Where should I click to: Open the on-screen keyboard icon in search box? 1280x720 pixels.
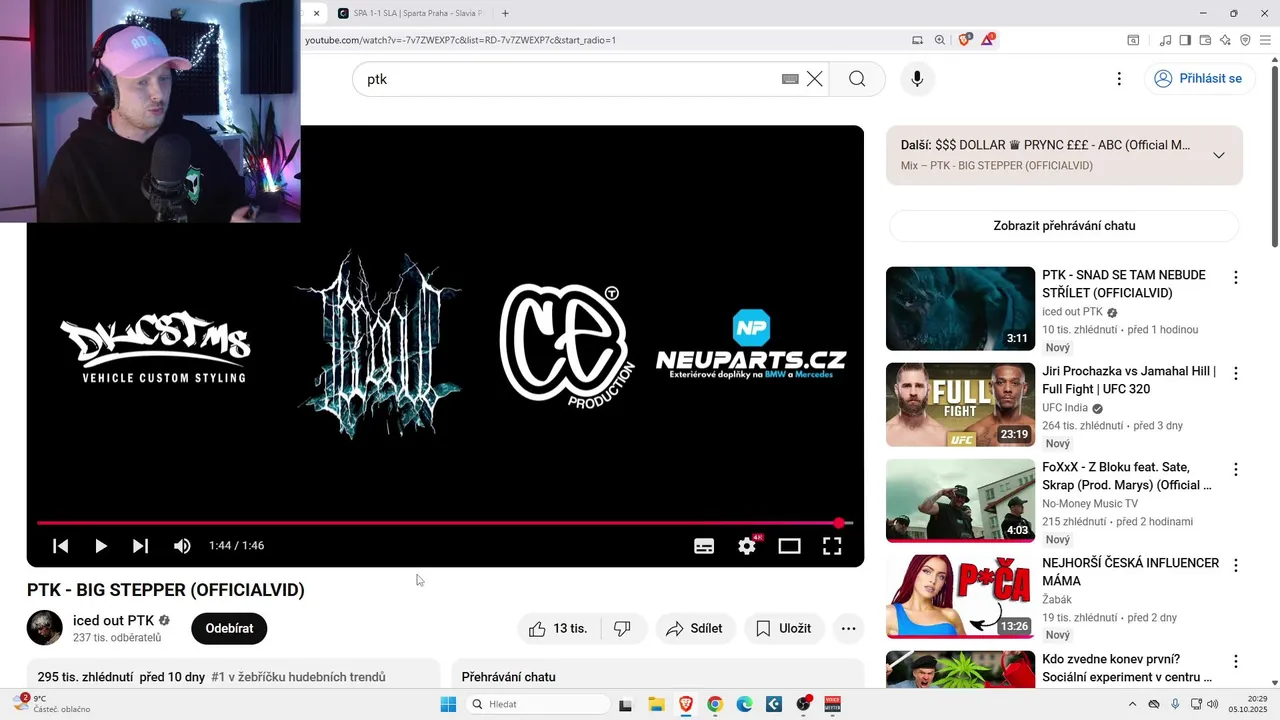tap(790, 79)
